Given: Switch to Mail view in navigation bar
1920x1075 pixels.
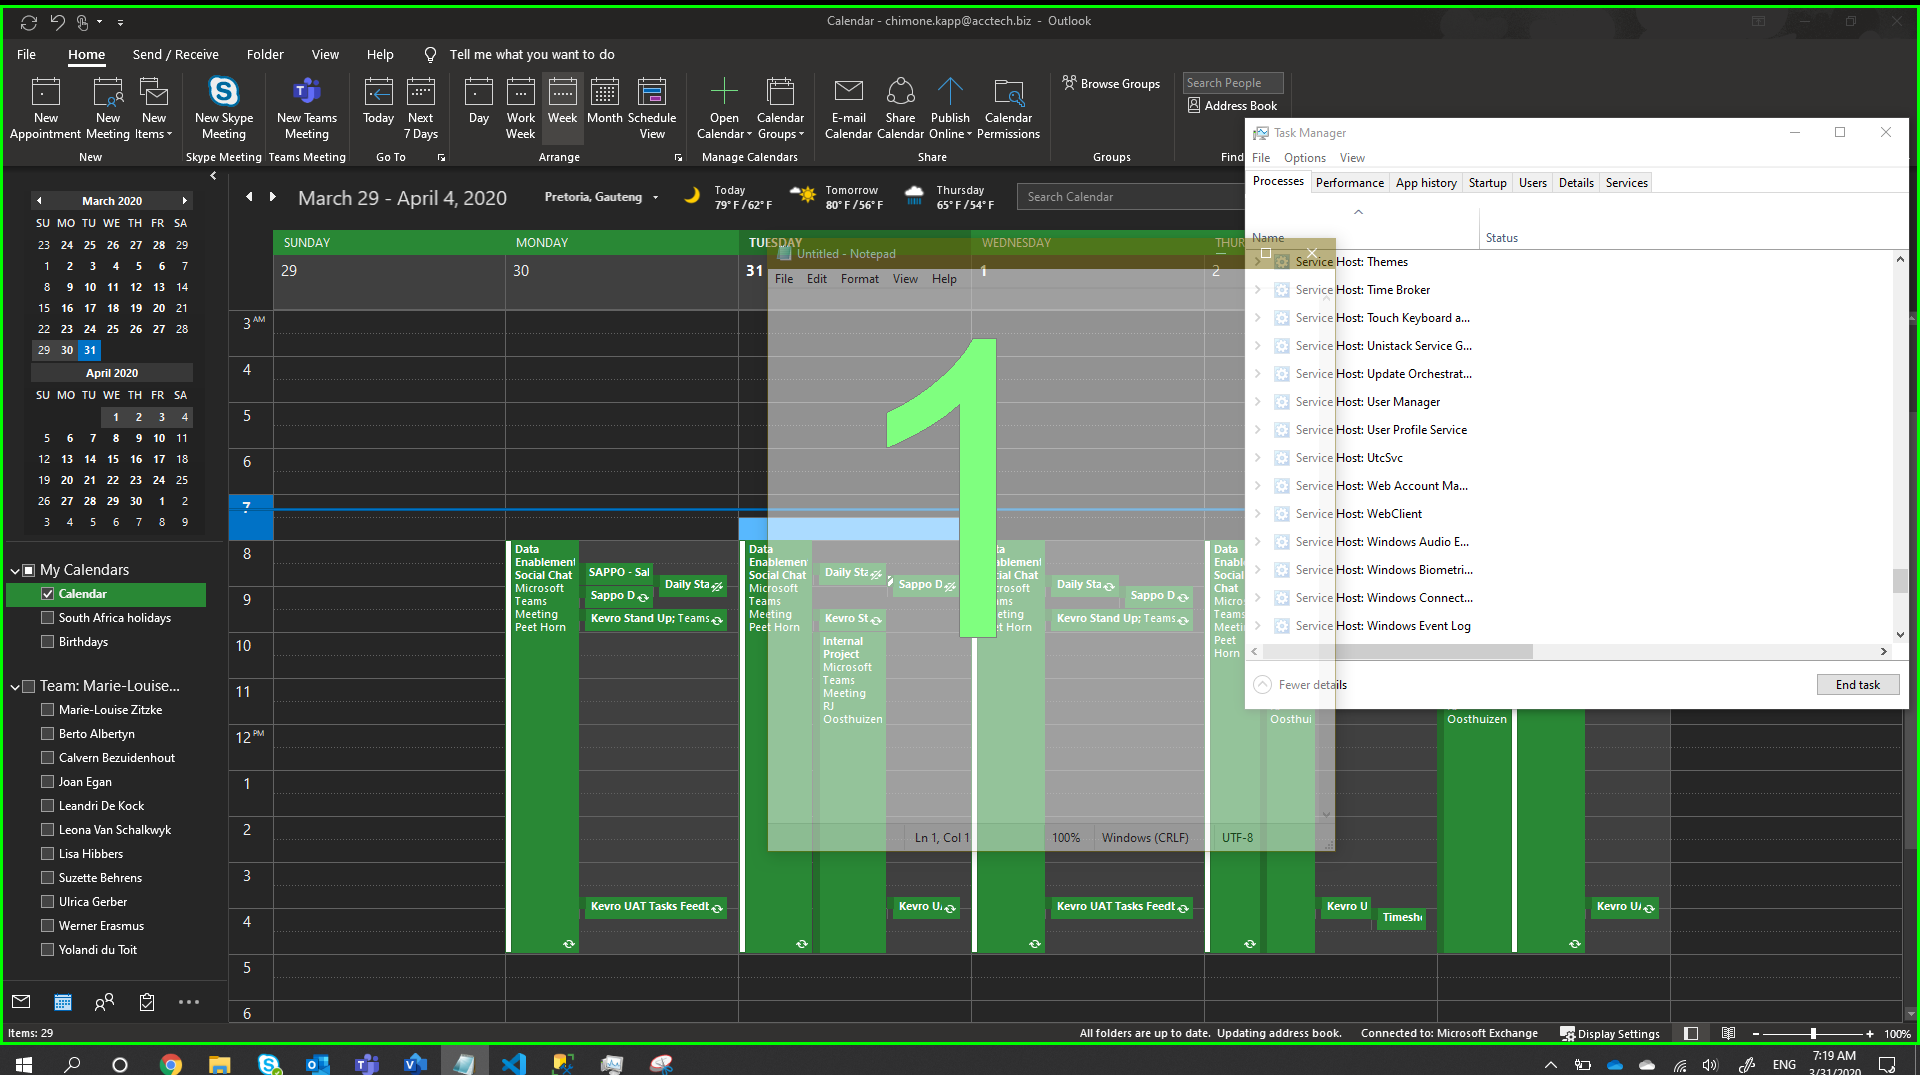Looking at the screenshot, I should click(x=21, y=1002).
